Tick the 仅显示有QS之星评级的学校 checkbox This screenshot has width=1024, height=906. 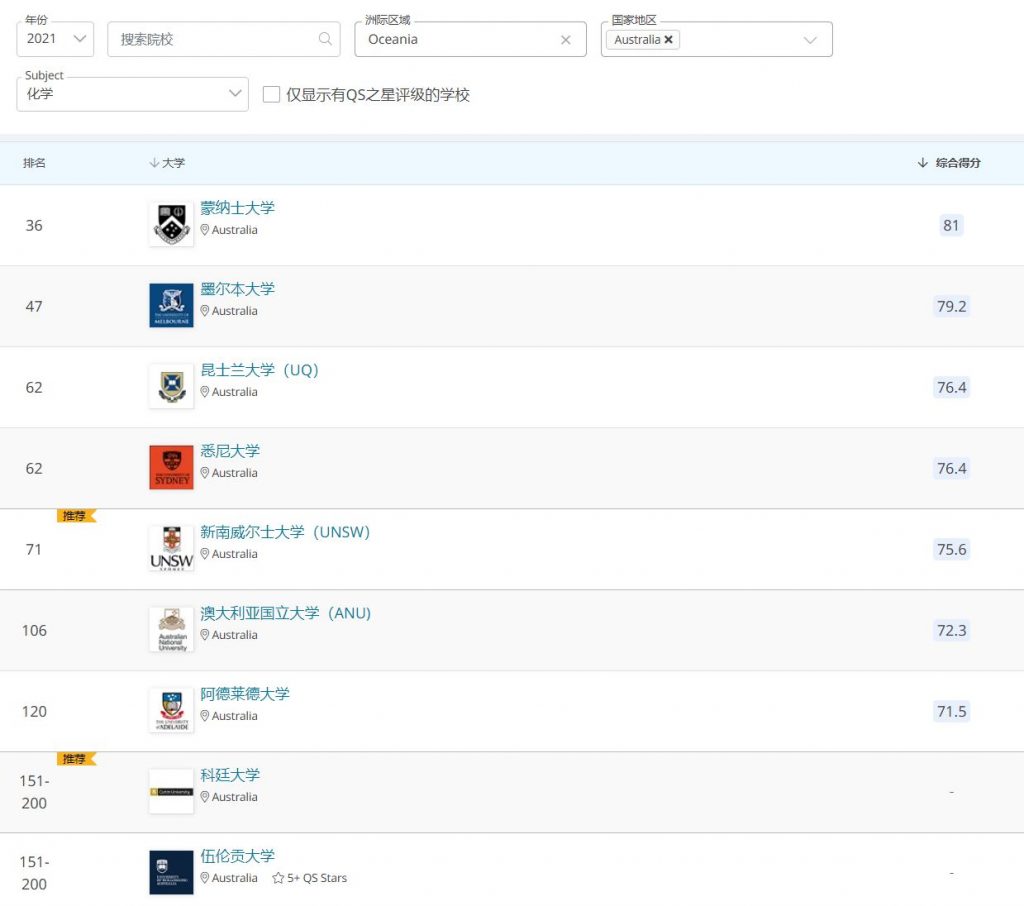[271, 94]
